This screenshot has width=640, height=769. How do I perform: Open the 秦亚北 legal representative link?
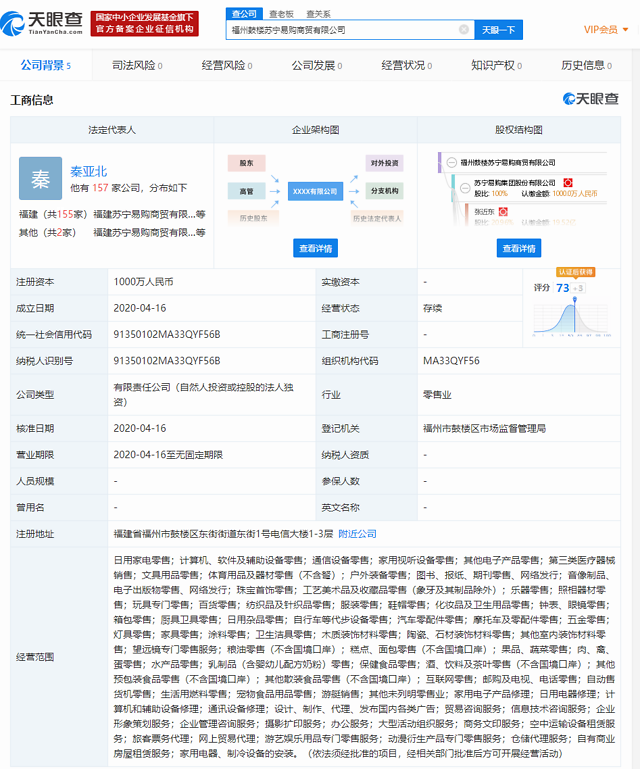(x=88, y=171)
